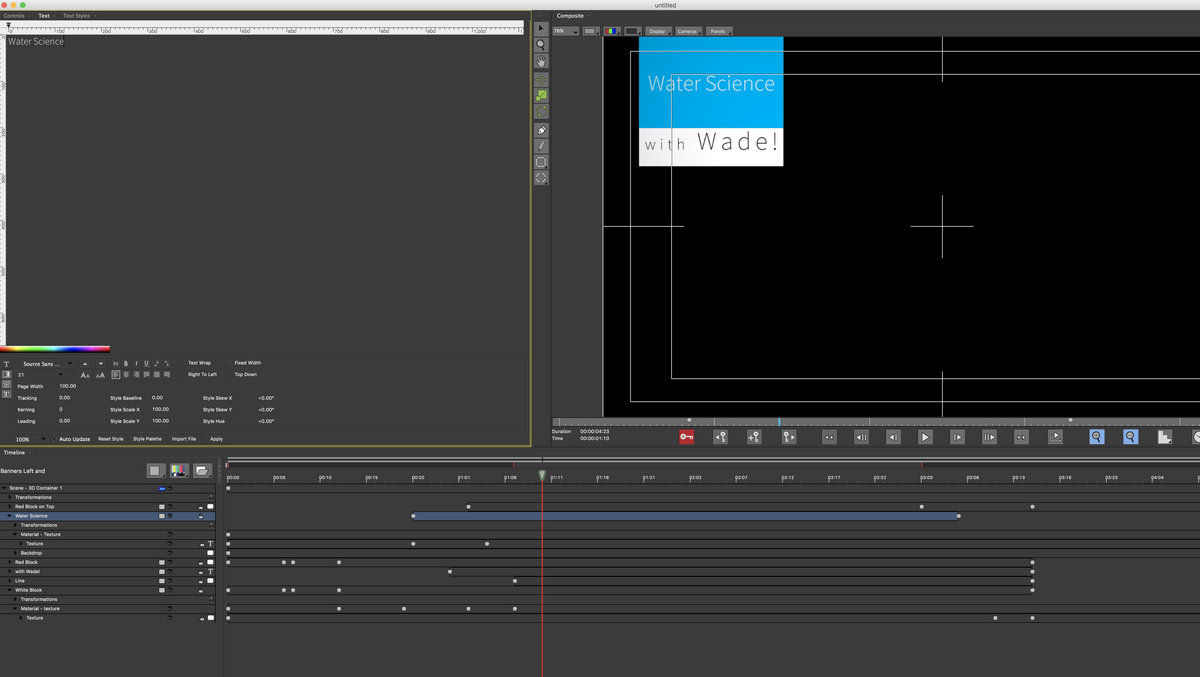Click the red key record button

(687, 437)
